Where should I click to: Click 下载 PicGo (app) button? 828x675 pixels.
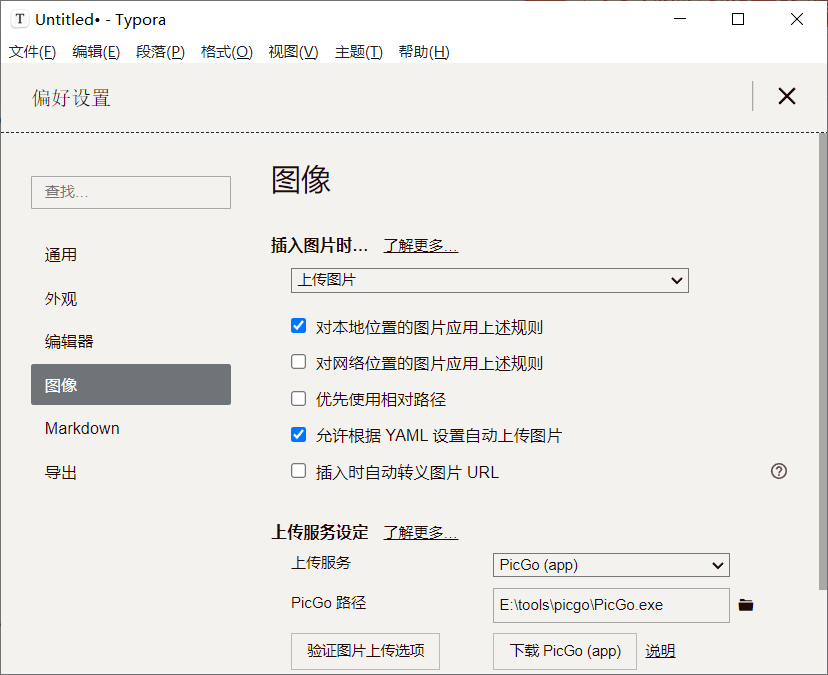point(564,651)
